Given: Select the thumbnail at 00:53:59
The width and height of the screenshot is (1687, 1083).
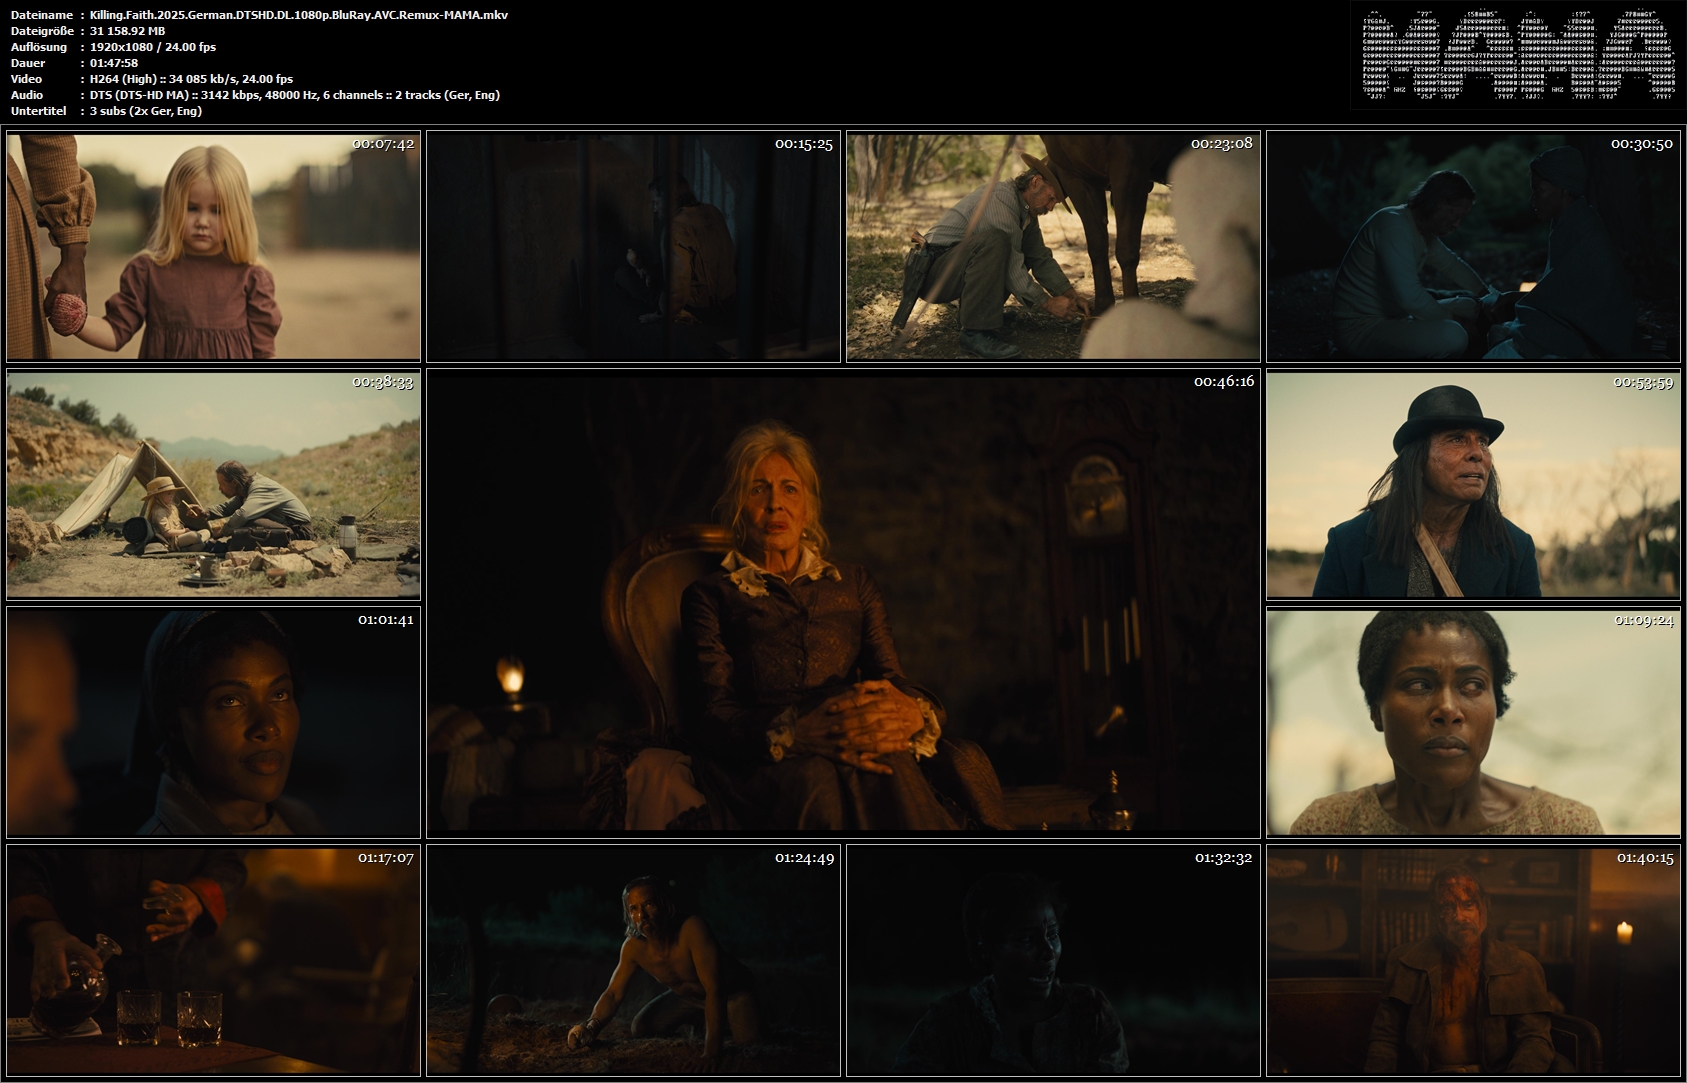Looking at the screenshot, I should click(x=1473, y=484).
